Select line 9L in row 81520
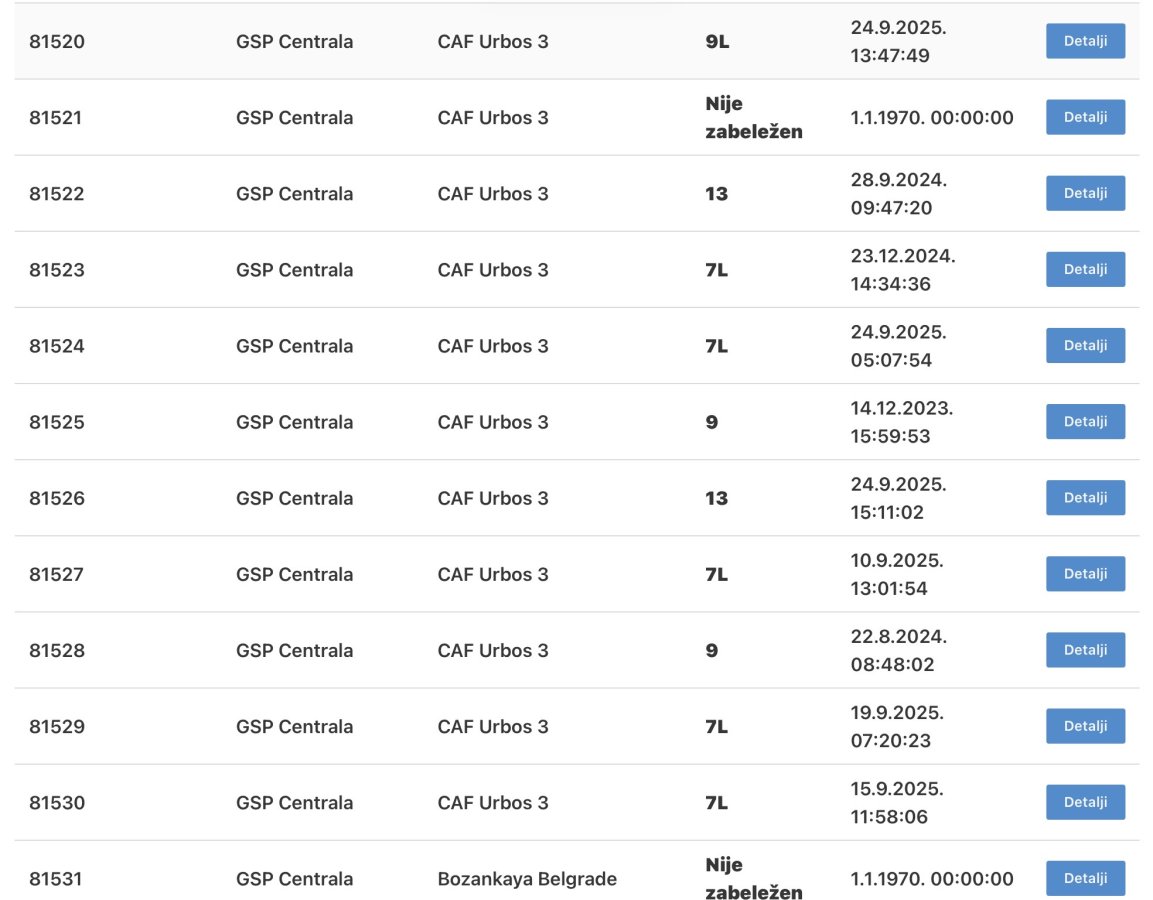The height and width of the screenshot is (900, 1153). pos(717,42)
